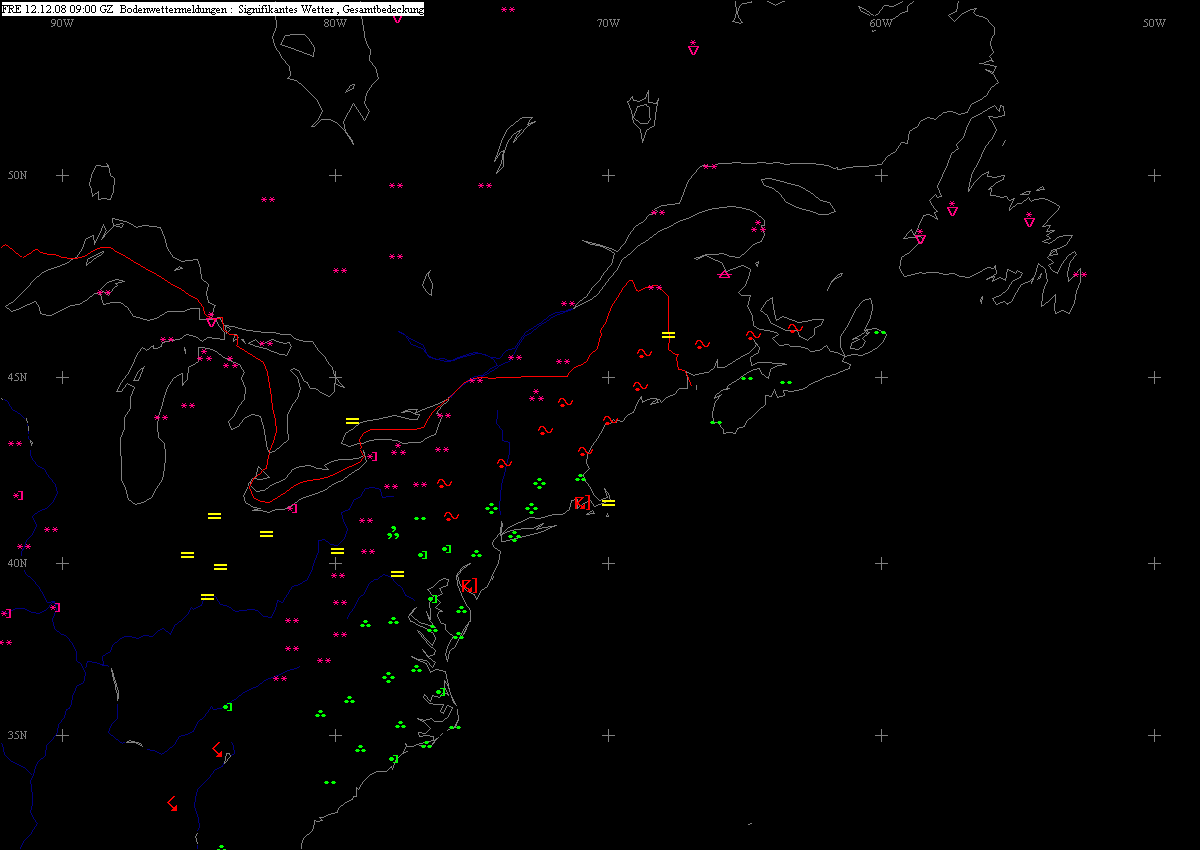The image size is (1200, 850).
Task: Click the 50N latitude label
Action: (x=17, y=175)
